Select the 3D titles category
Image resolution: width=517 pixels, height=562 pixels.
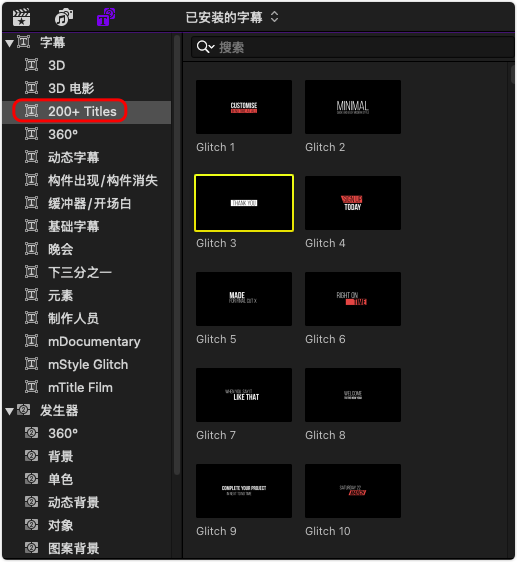86,66
